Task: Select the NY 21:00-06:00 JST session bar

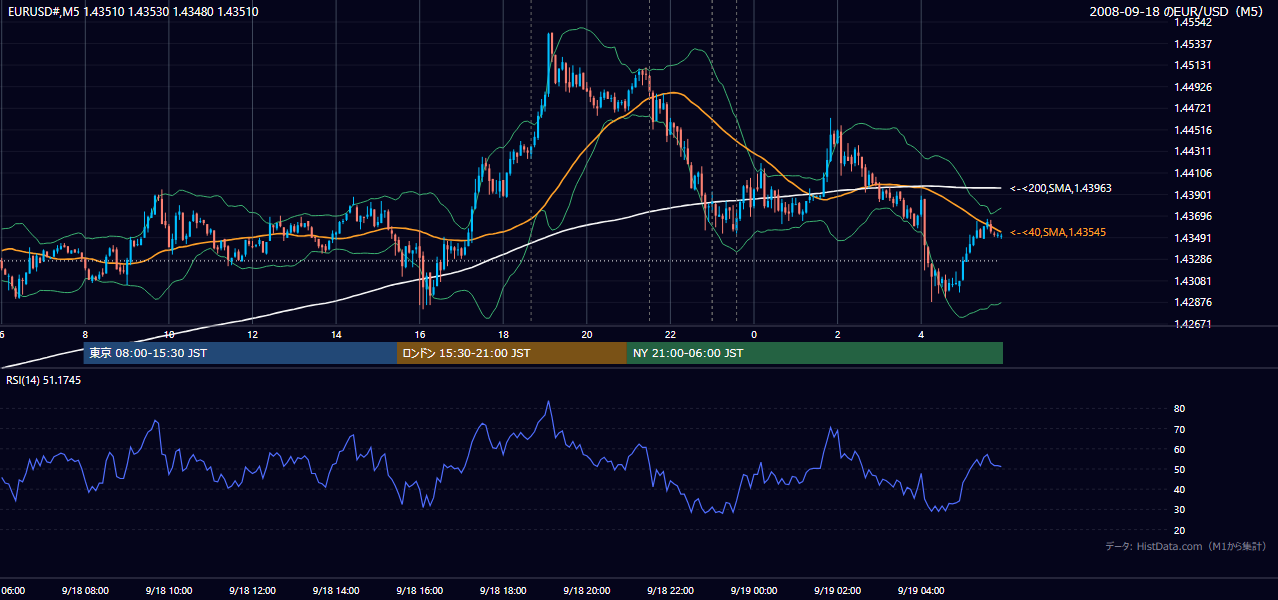Action: click(x=815, y=353)
